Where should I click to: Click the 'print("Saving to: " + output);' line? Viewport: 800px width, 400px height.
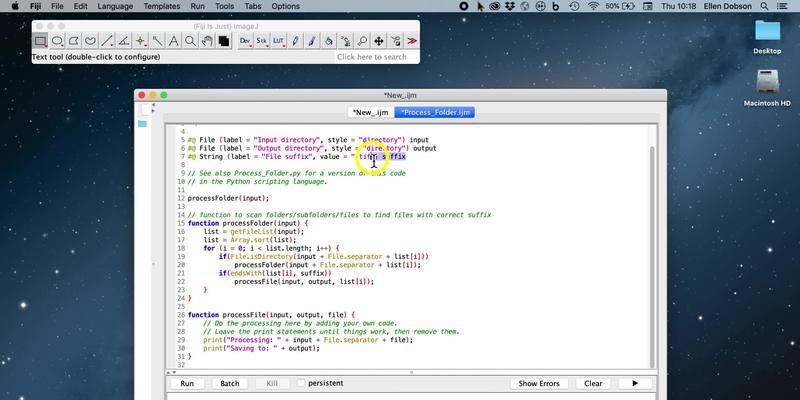pyautogui.click(x=261, y=348)
